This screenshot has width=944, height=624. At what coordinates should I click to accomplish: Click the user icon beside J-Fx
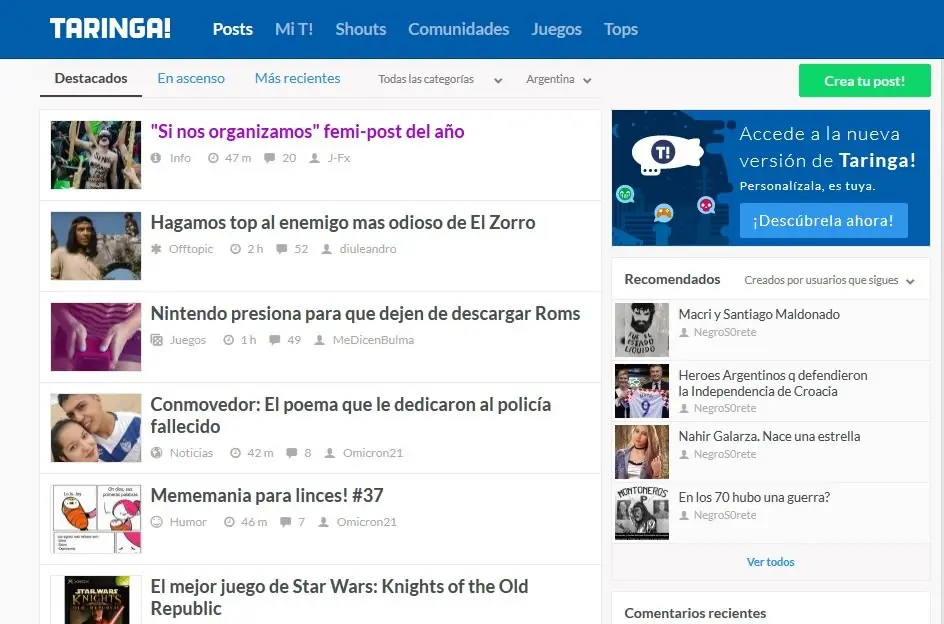[314, 158]
